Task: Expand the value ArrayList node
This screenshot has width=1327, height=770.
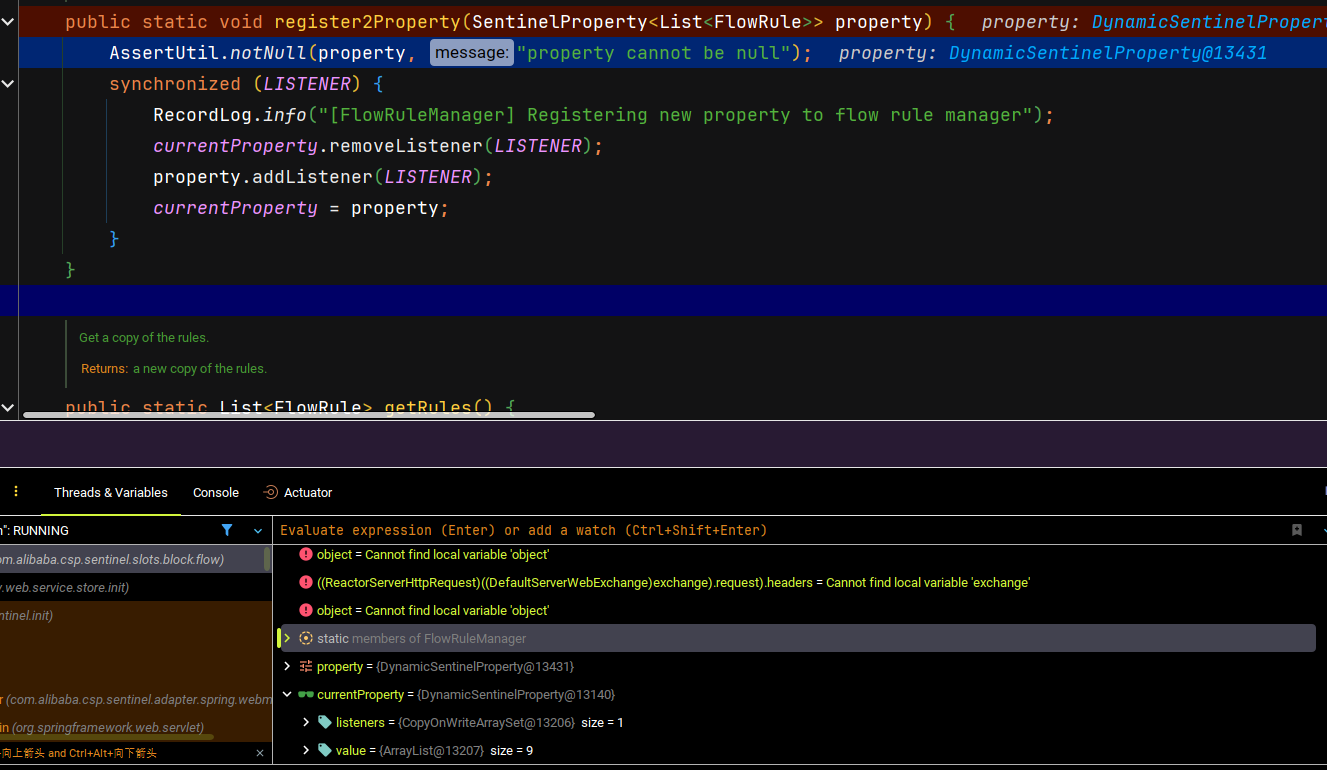Action: point(306,750)
